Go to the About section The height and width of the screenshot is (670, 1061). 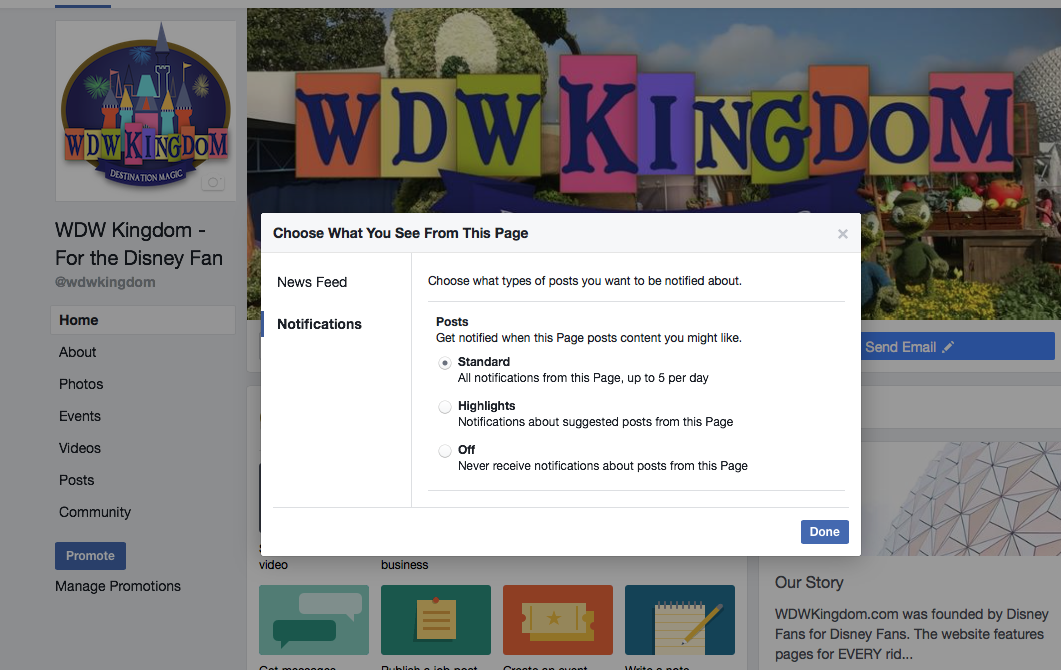tap(78, 352)
